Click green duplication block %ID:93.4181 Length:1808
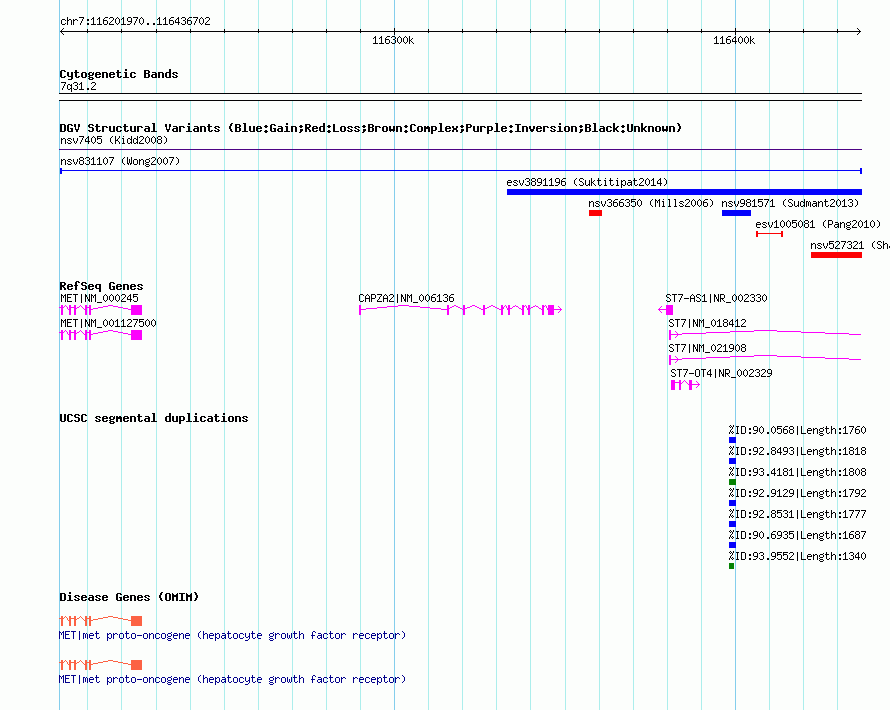The image size is (890, 710). click(732, 482)
